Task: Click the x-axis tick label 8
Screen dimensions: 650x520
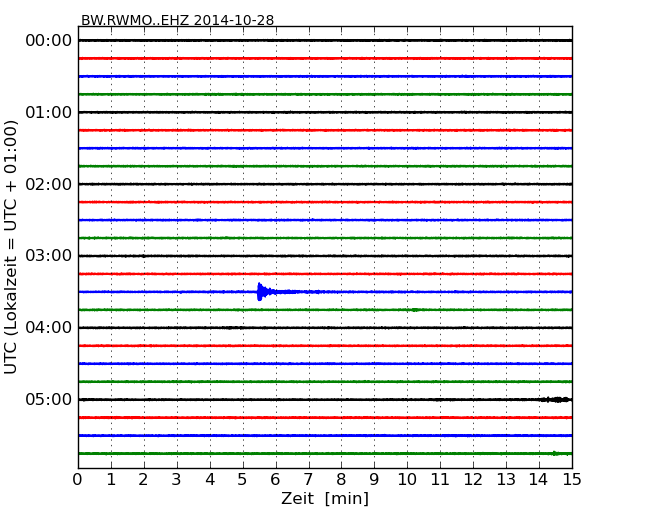Action: pyautogui.click(x=341, y=480)
